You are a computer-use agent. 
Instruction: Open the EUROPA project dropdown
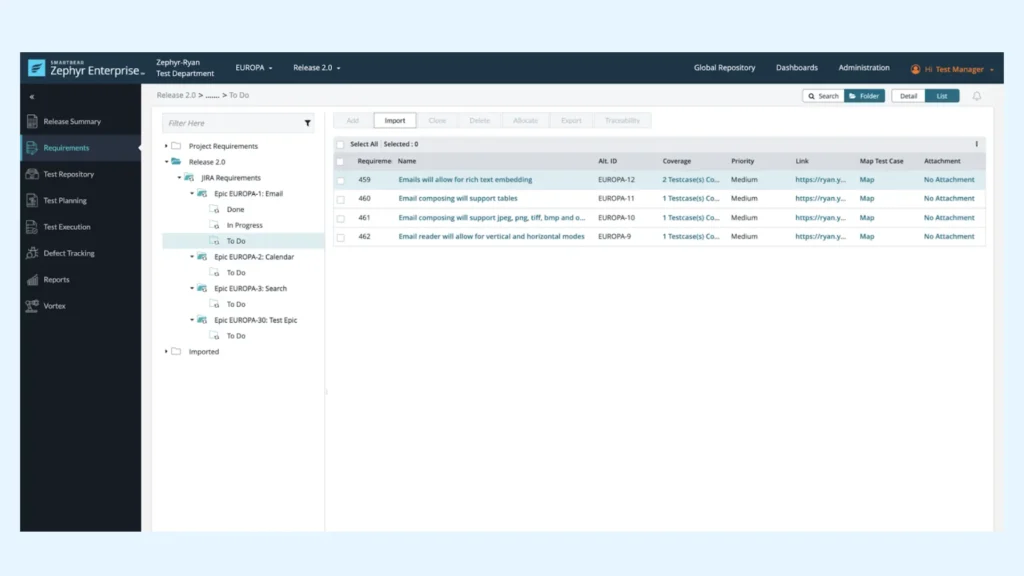[x=253, y=68]
